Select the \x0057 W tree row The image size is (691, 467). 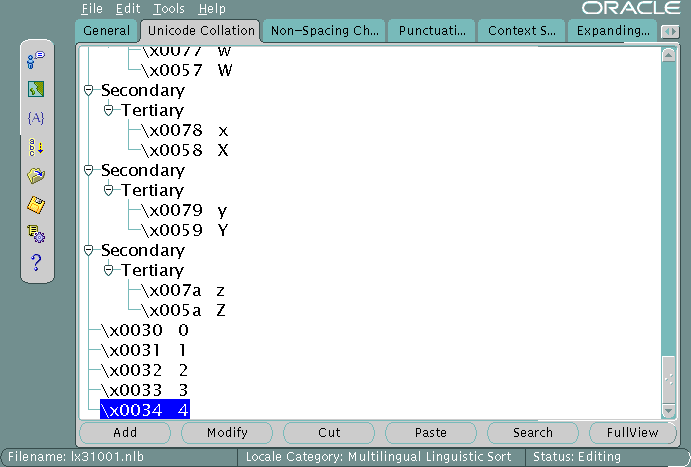[186, 70]
